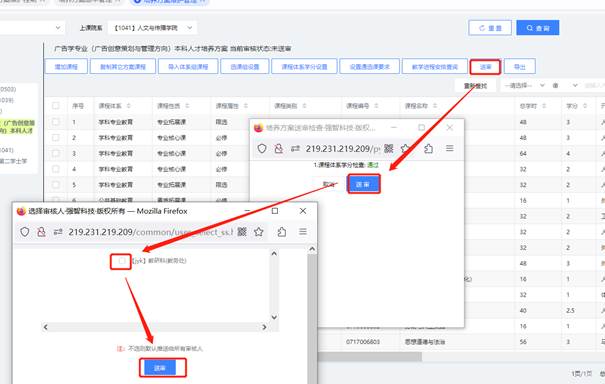The width and height of the screenshot is (605, 384).
Task: Open hamburger menu in the 选择审核人 window
Action: tap(303, 232)
